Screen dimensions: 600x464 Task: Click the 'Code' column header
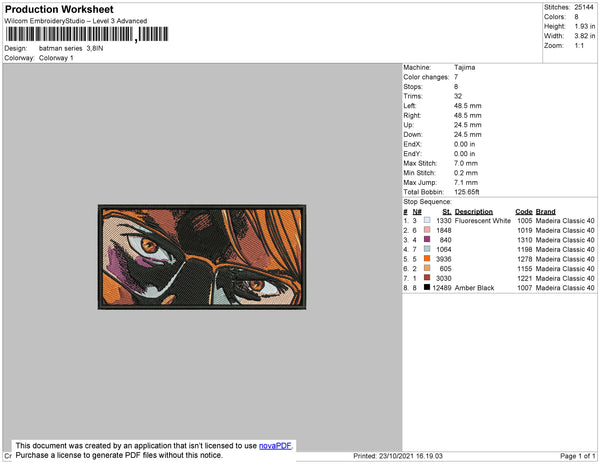pyautogui.click(x=524, y=212)
